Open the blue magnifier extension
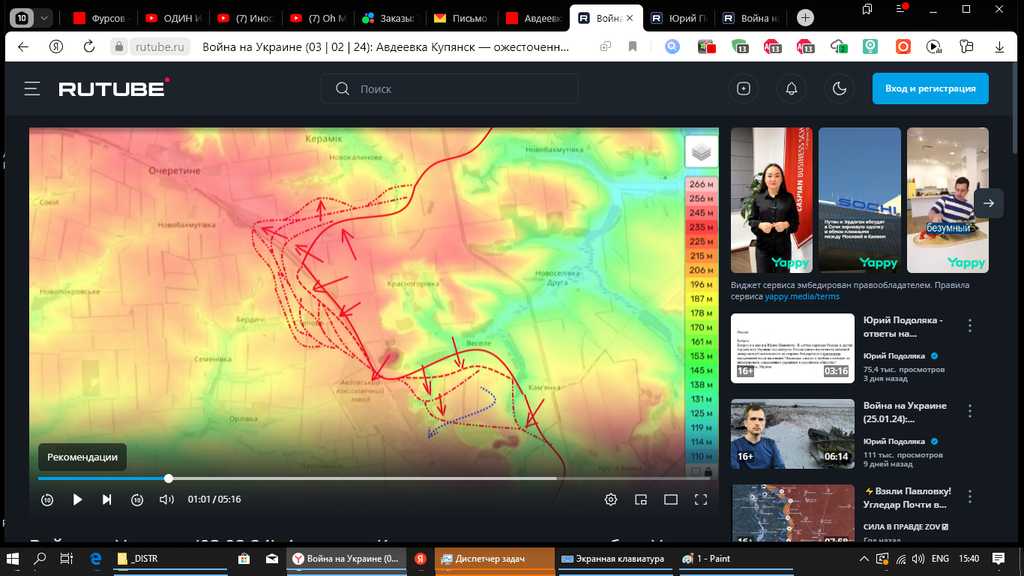 click(x=672, y=47)
